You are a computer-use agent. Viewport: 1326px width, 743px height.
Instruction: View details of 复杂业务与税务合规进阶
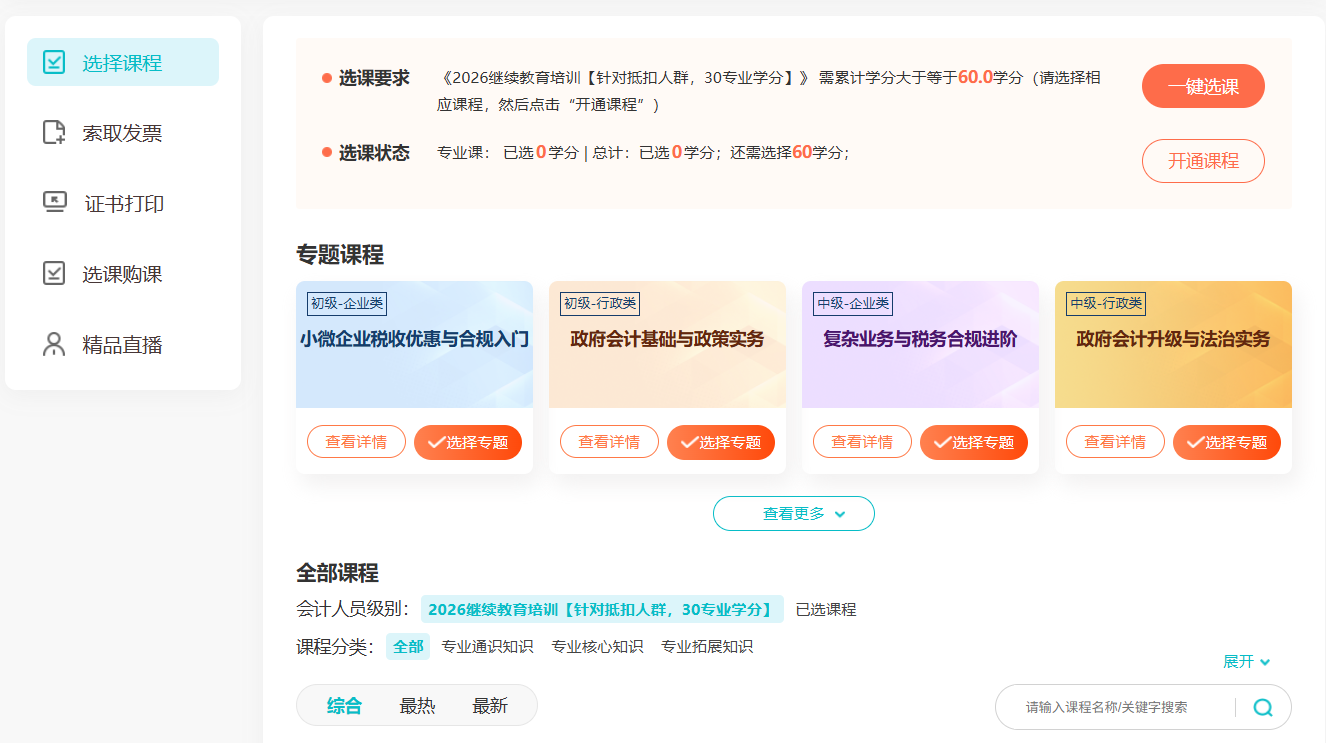862,442
